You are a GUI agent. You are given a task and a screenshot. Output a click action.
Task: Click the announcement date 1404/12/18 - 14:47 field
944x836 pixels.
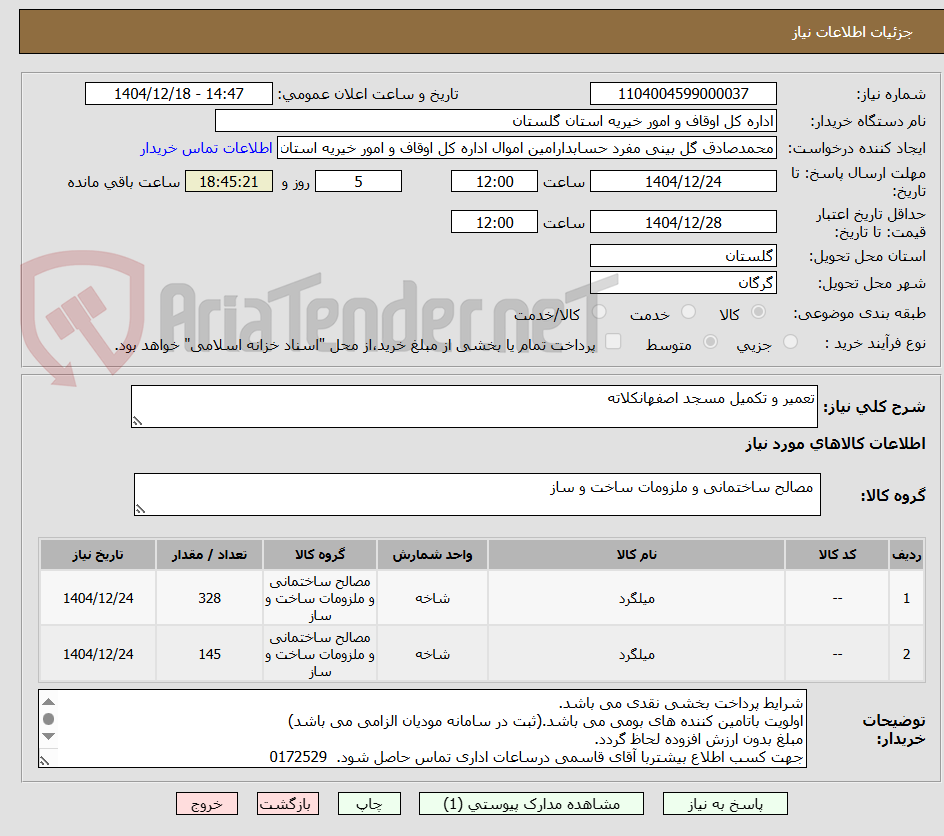(179, 94)
